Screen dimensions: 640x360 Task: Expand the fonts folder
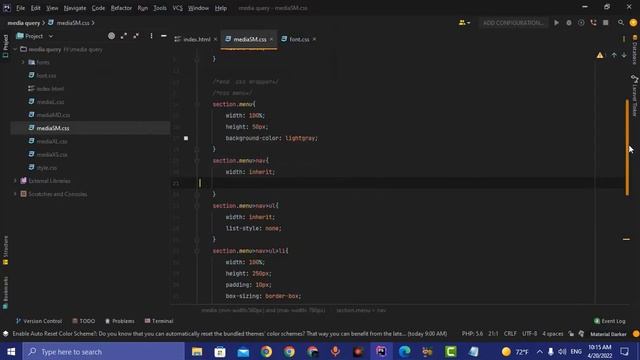click(x=23, y=62)
